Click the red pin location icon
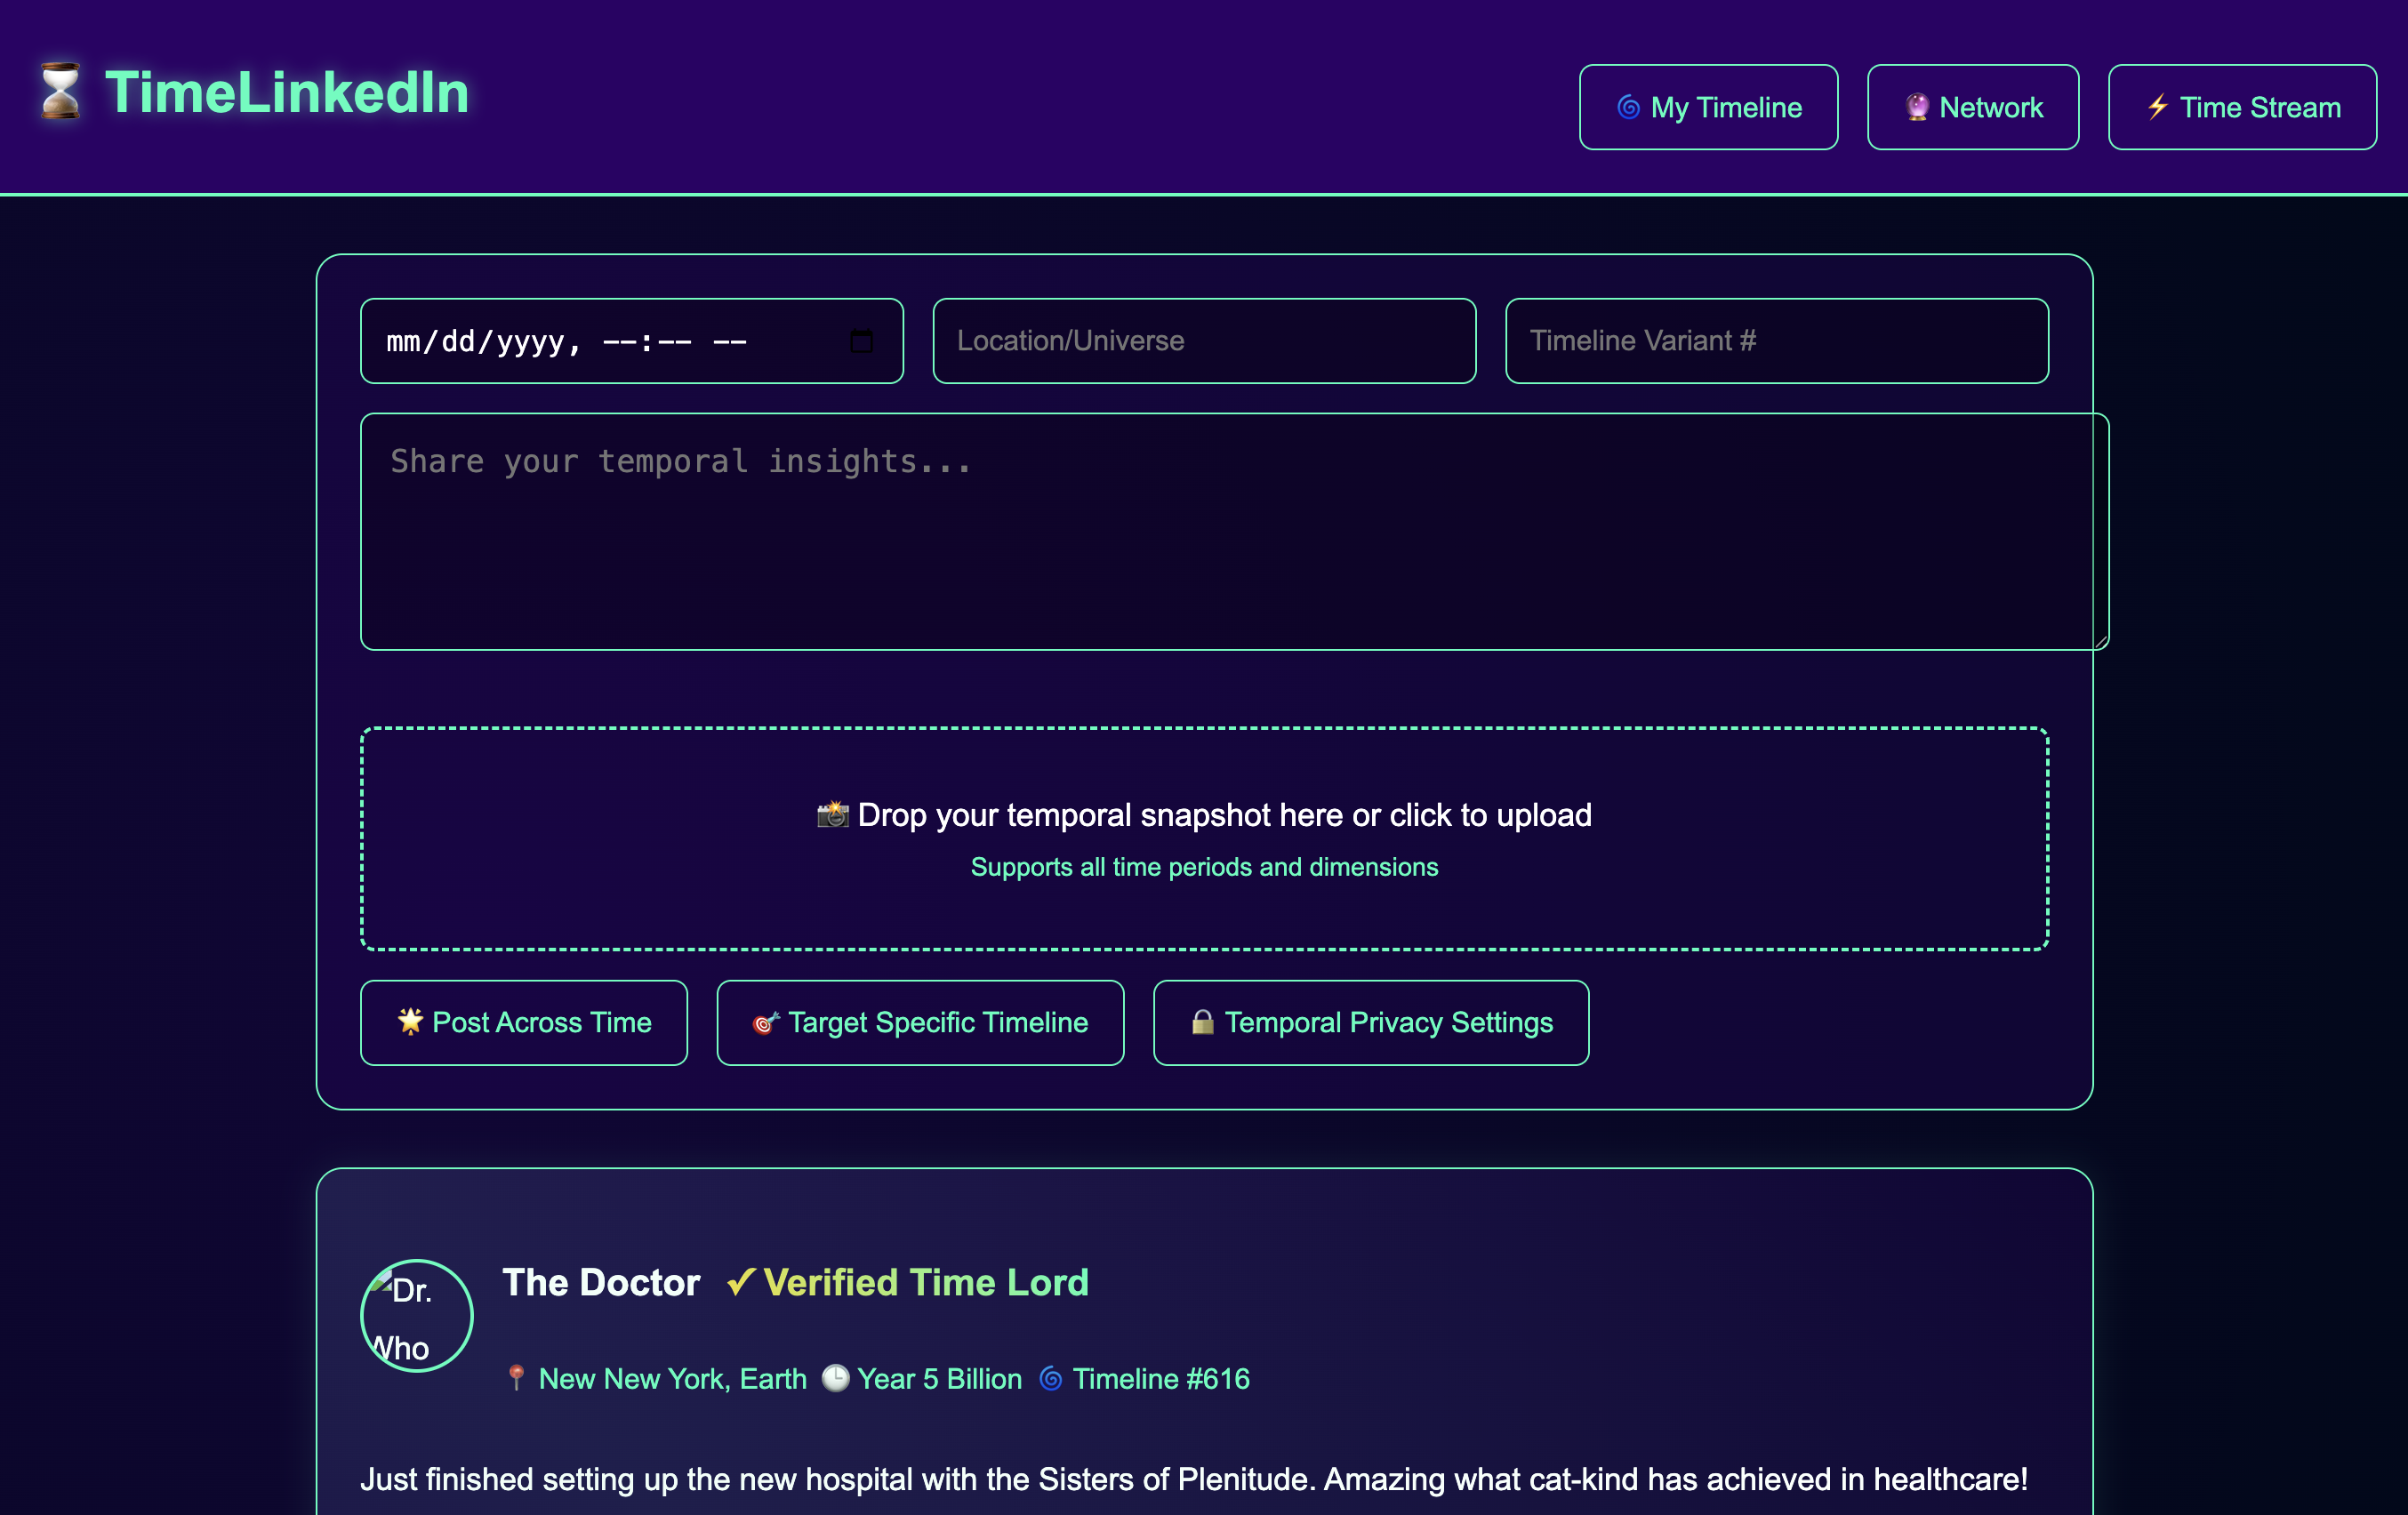Viewport: 2408px width, 1515px height. pos(516,1378)
